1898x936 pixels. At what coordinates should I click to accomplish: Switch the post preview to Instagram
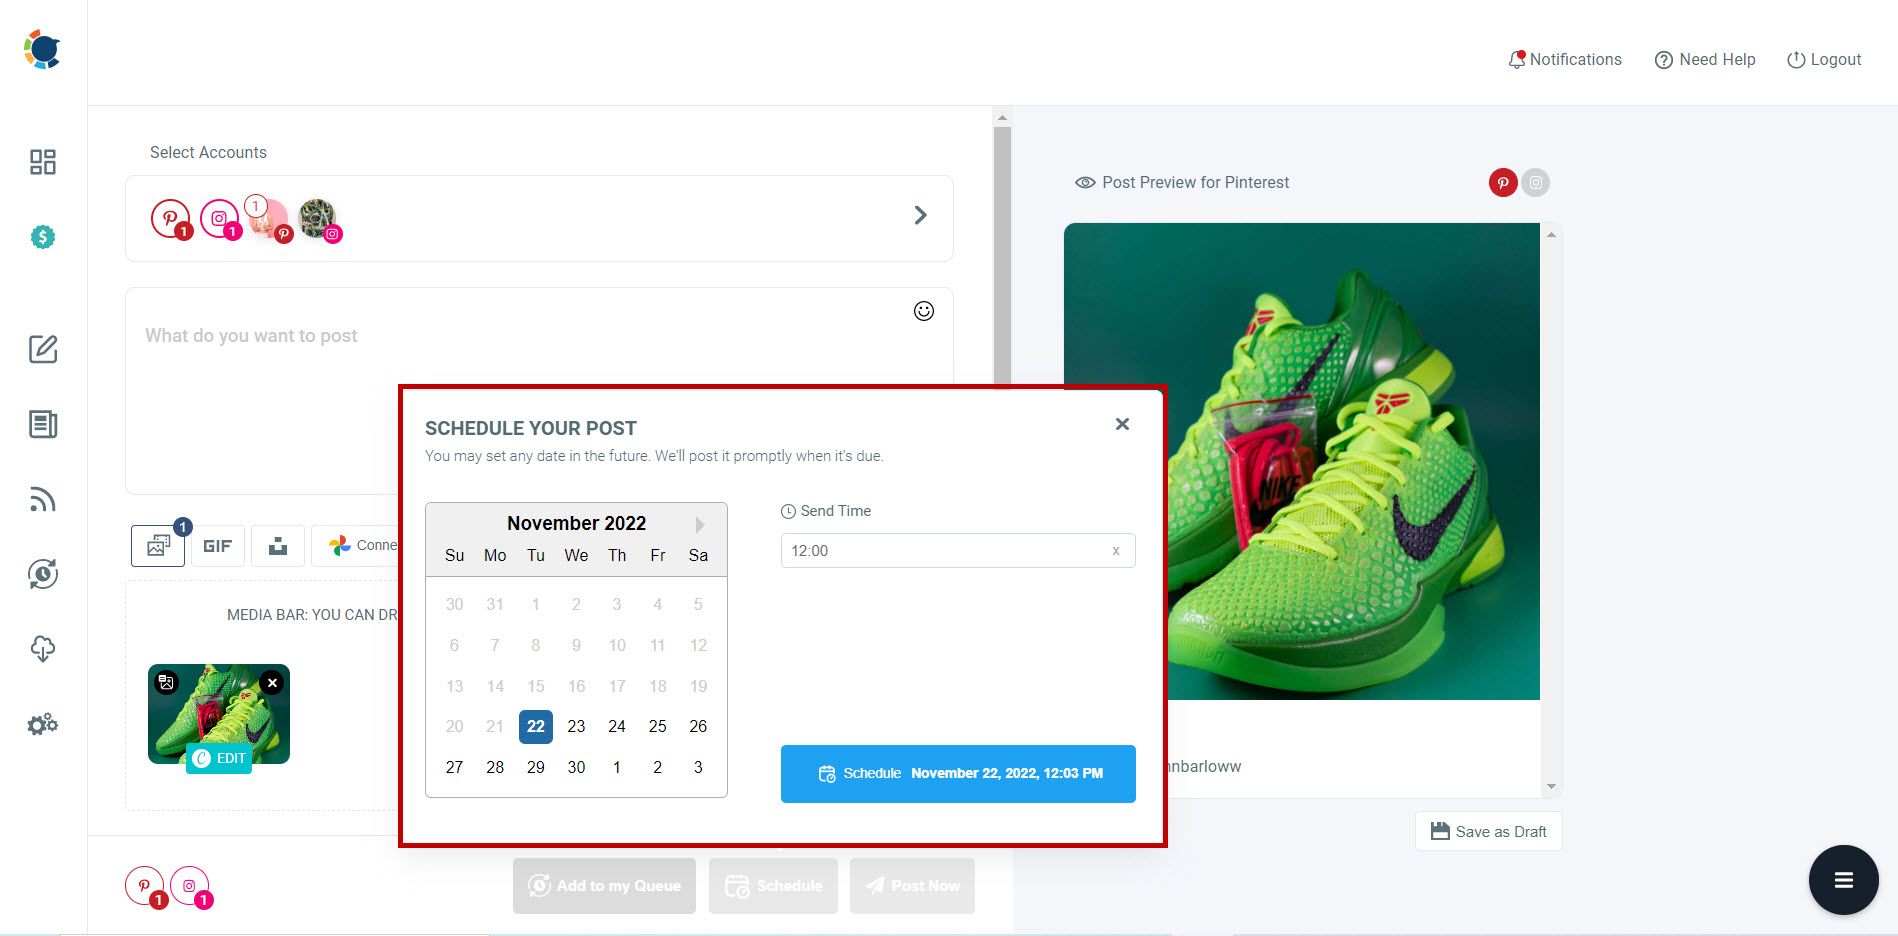coord(1535,183)
